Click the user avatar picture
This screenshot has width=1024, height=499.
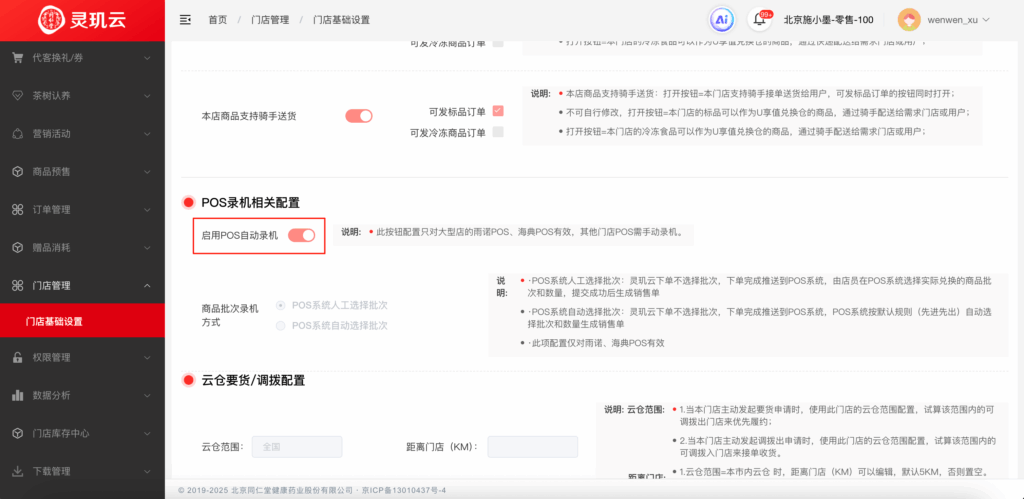pos(909,20)
